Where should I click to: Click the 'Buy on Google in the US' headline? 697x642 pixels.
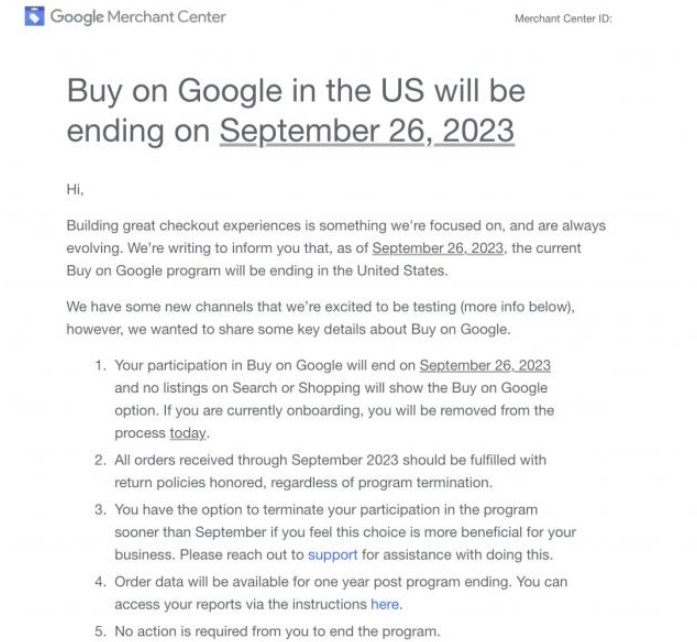(296, 110)
